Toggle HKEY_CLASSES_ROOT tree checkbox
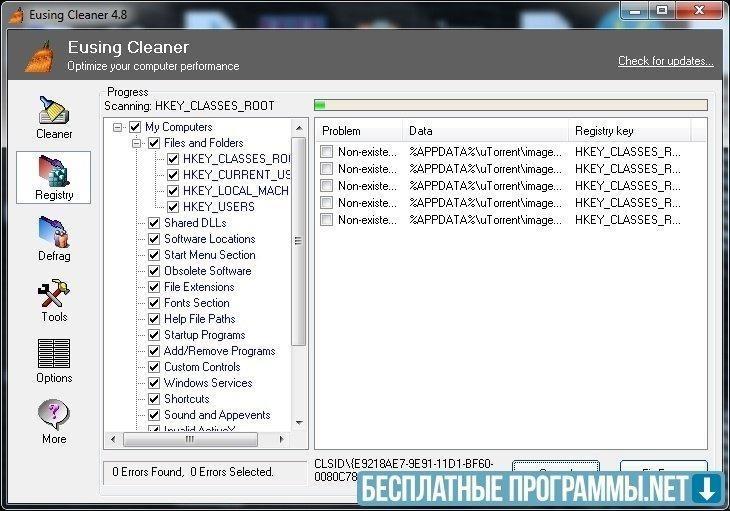The height and width of the screenshot is (511, 730). pos(173,159)
